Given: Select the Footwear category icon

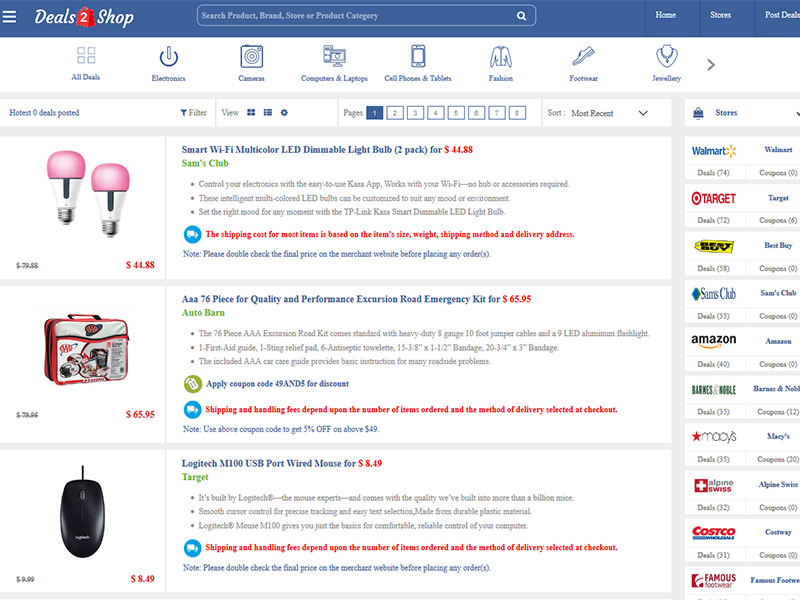Looking at the screenshot, I should (x=583, y=56).
